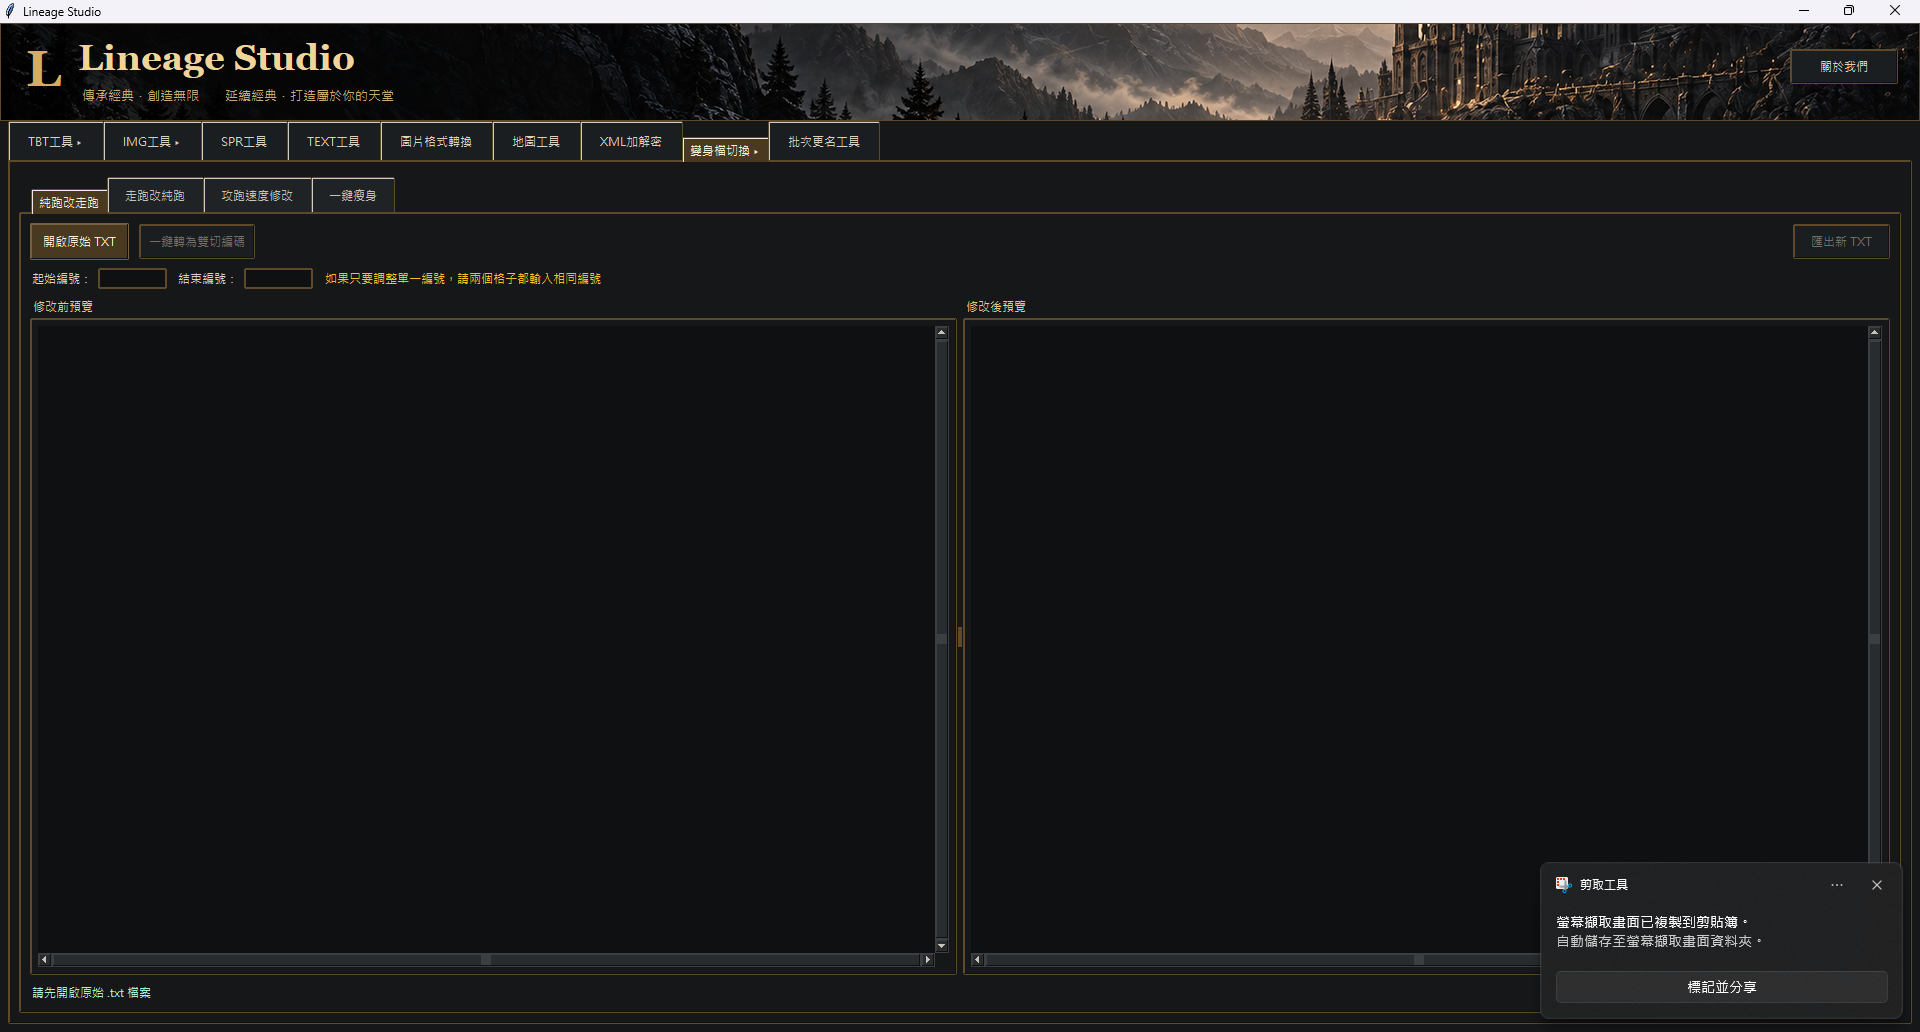This screenshot has height=1032, width=1920.
Task: Click left arrow of 修改前預覽 horizontal scrollbar
Action: tap(44, 960)
